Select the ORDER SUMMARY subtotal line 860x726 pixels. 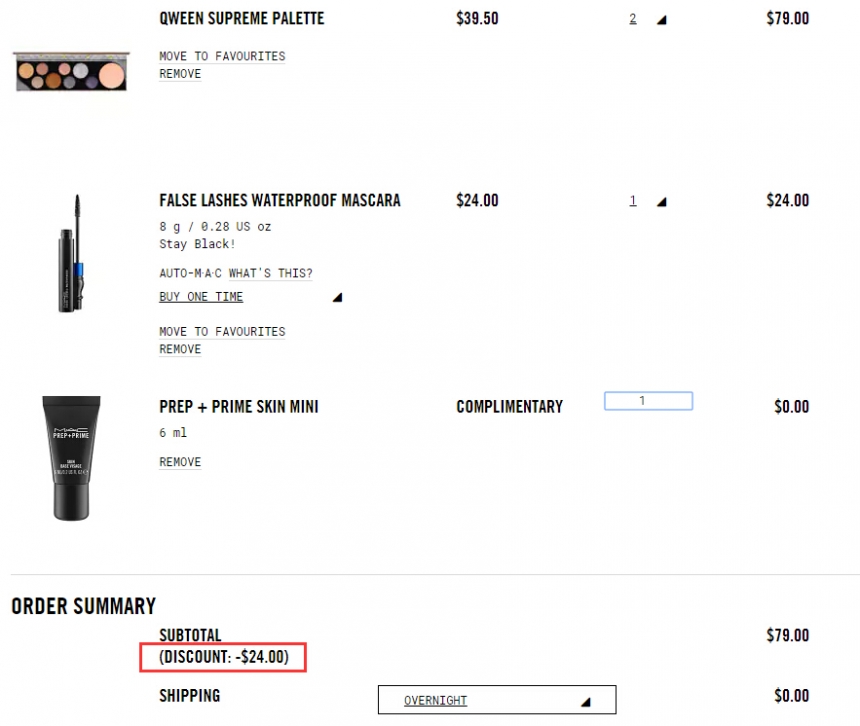click(x=189, y=635)
